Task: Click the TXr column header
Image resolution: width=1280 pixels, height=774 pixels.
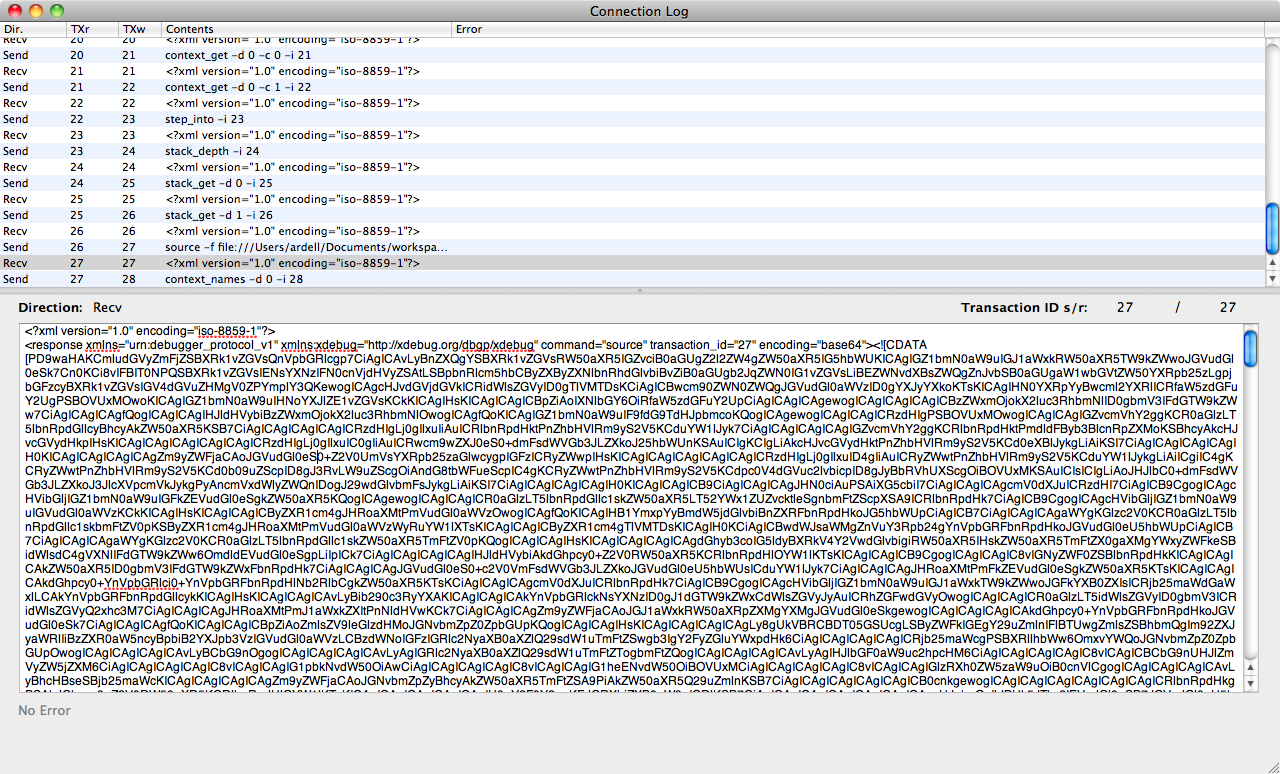Action: (92, 30)
